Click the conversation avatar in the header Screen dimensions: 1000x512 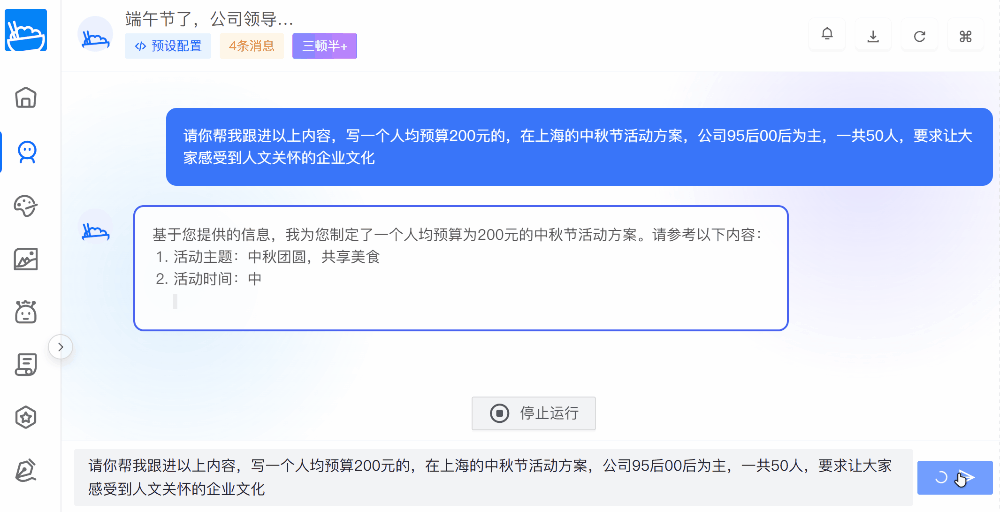(96, 34)
